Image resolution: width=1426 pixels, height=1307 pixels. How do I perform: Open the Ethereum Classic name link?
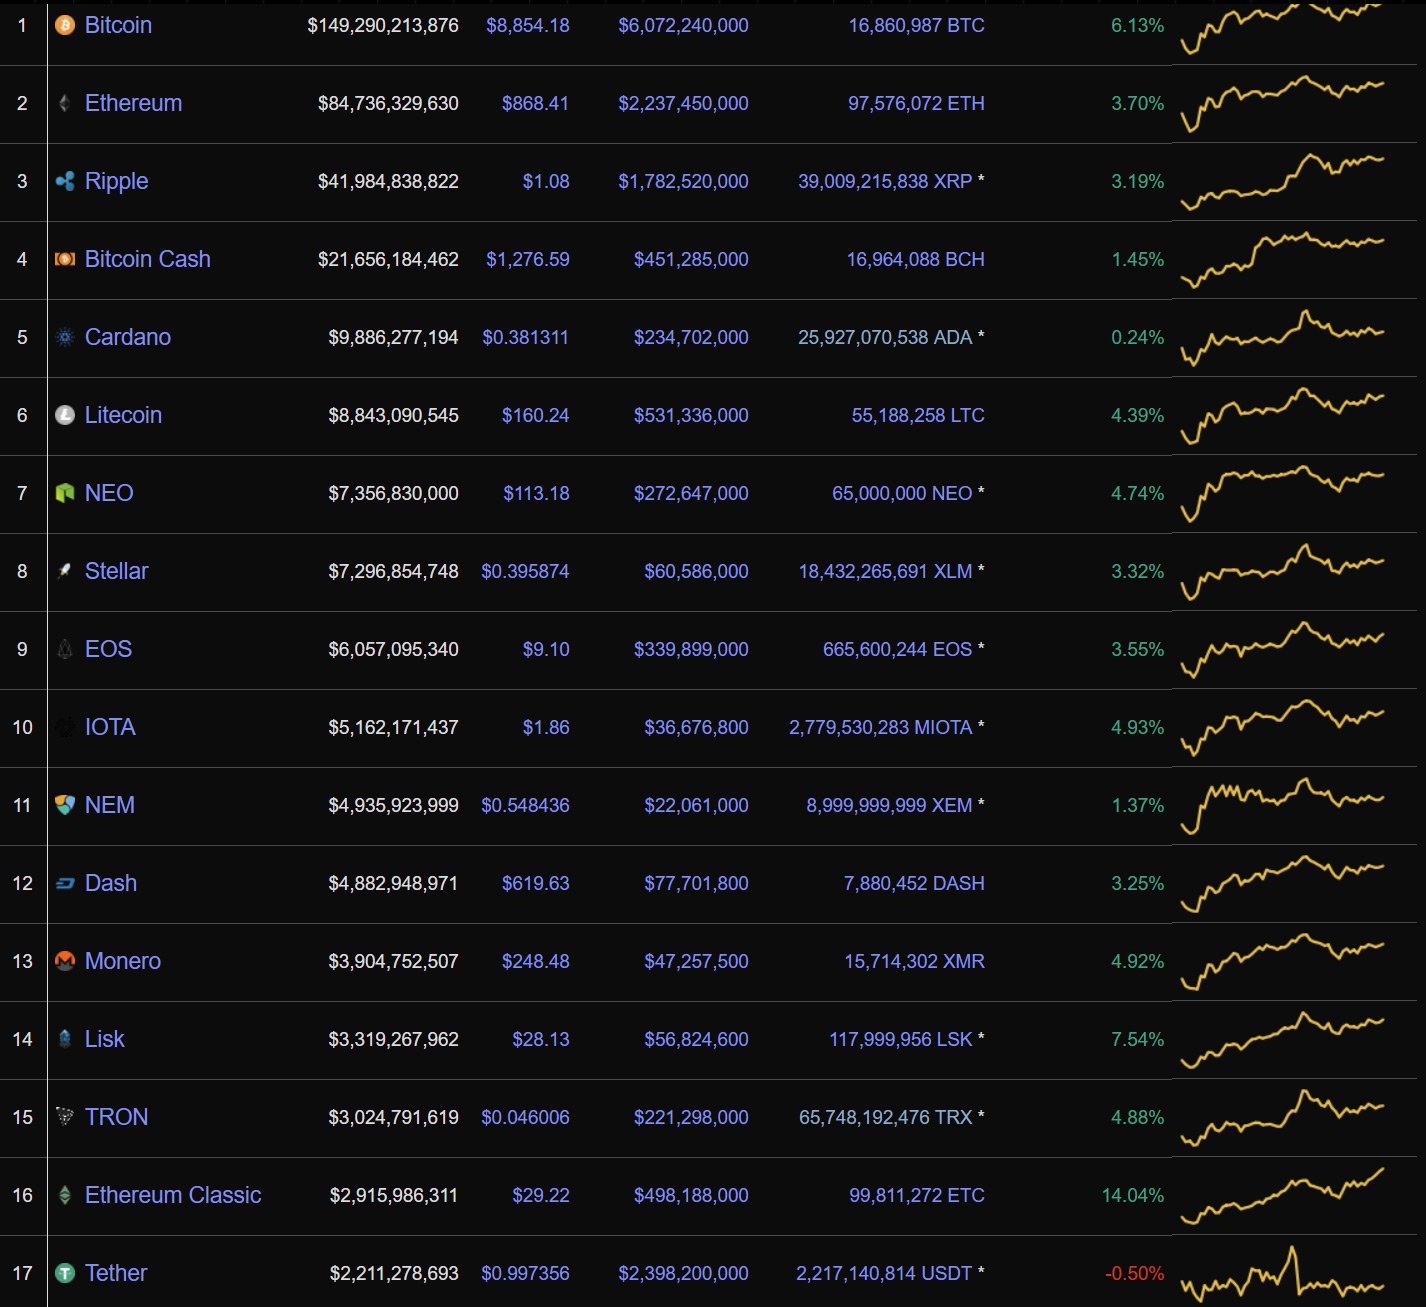point(173,1195)
